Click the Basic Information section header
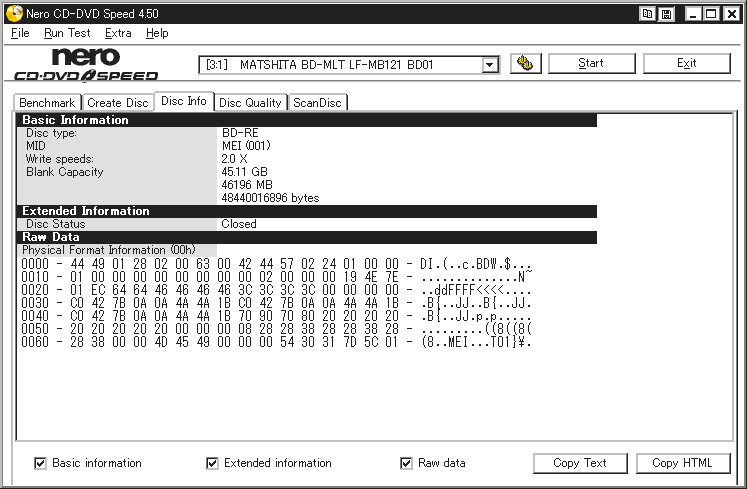Screen dimensions: 747x489 click(307, 120)
